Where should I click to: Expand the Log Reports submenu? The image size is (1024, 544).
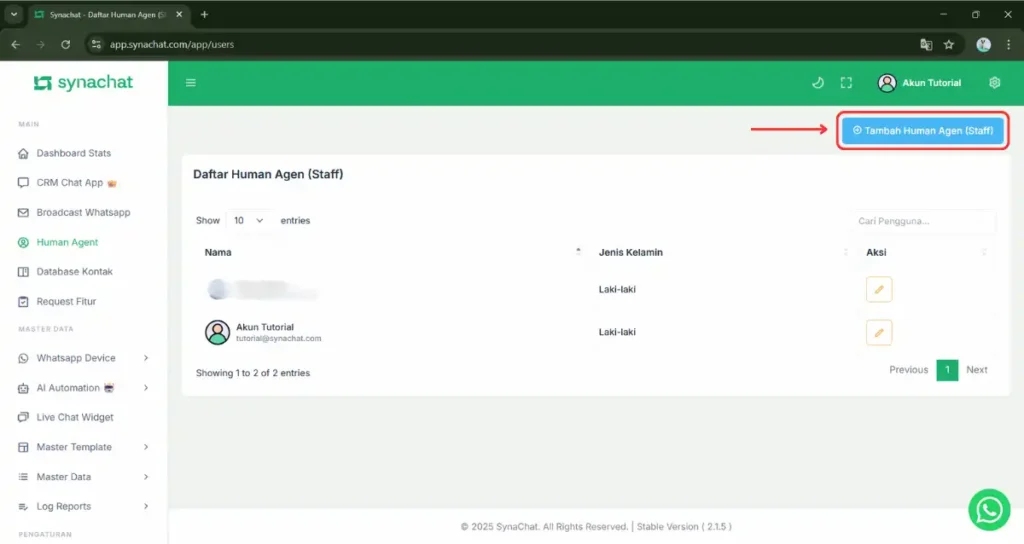84,506
